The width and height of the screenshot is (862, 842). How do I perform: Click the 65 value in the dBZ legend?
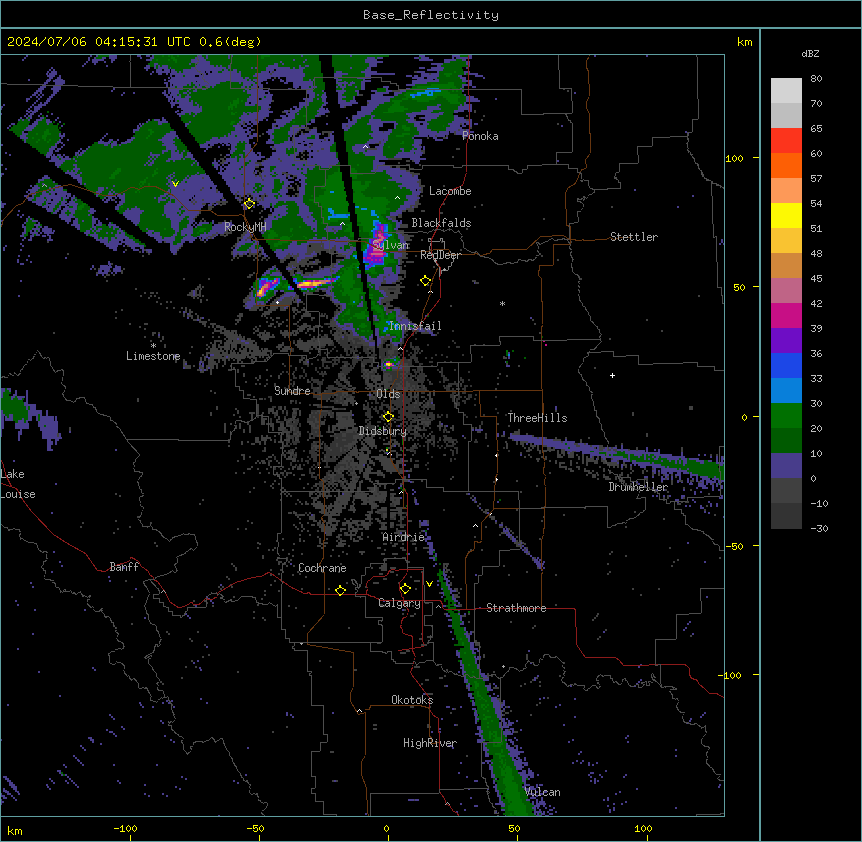(x=816, y=129)
